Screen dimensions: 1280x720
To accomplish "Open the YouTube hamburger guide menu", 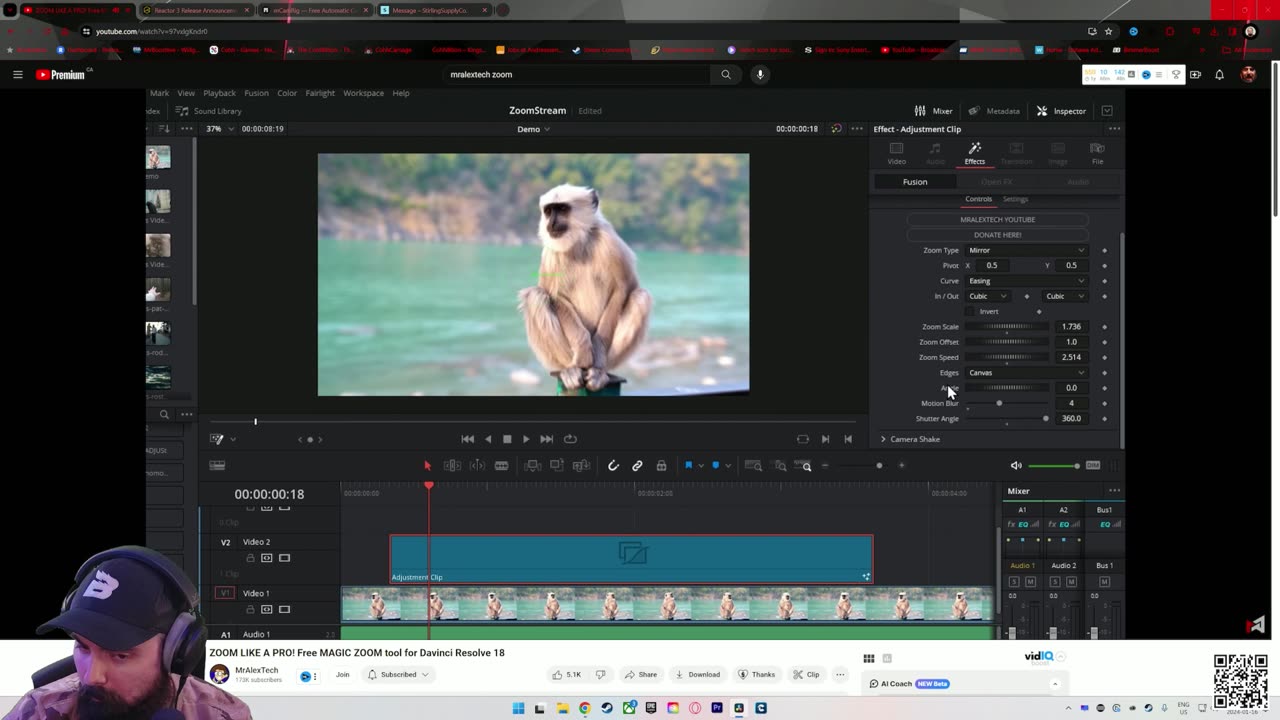I will tap(17, 74).
